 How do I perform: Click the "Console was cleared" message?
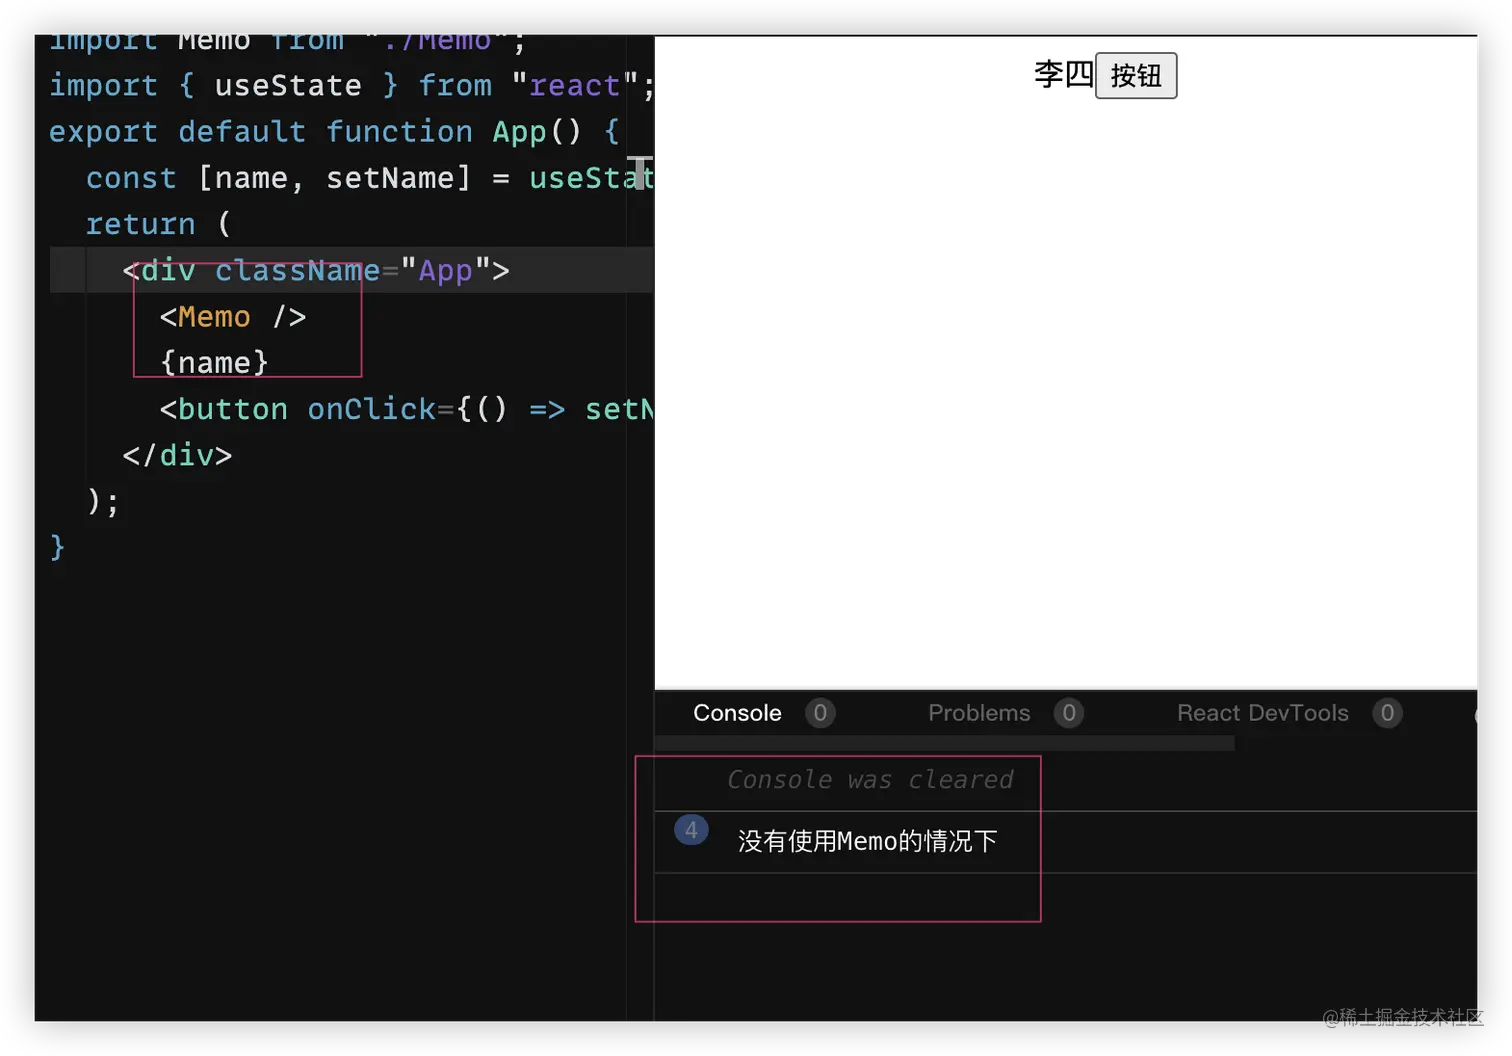(x=870, y=780)
